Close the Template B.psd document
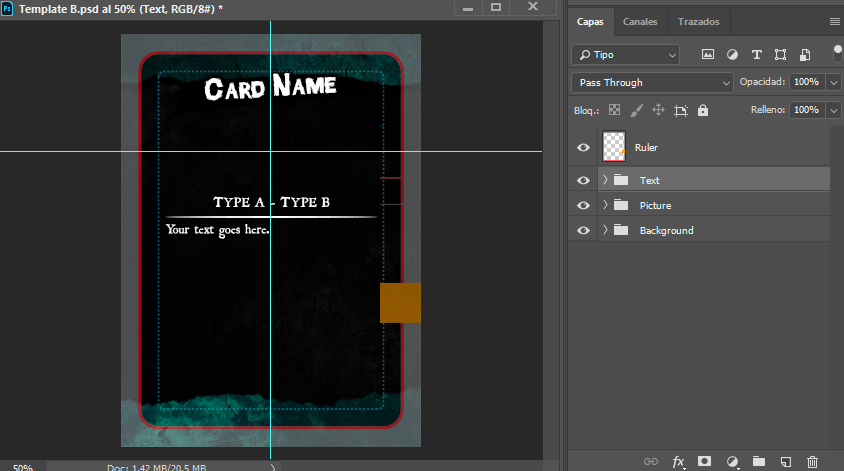This screenshot has height=471, width=844. click(x=533, y=6)
